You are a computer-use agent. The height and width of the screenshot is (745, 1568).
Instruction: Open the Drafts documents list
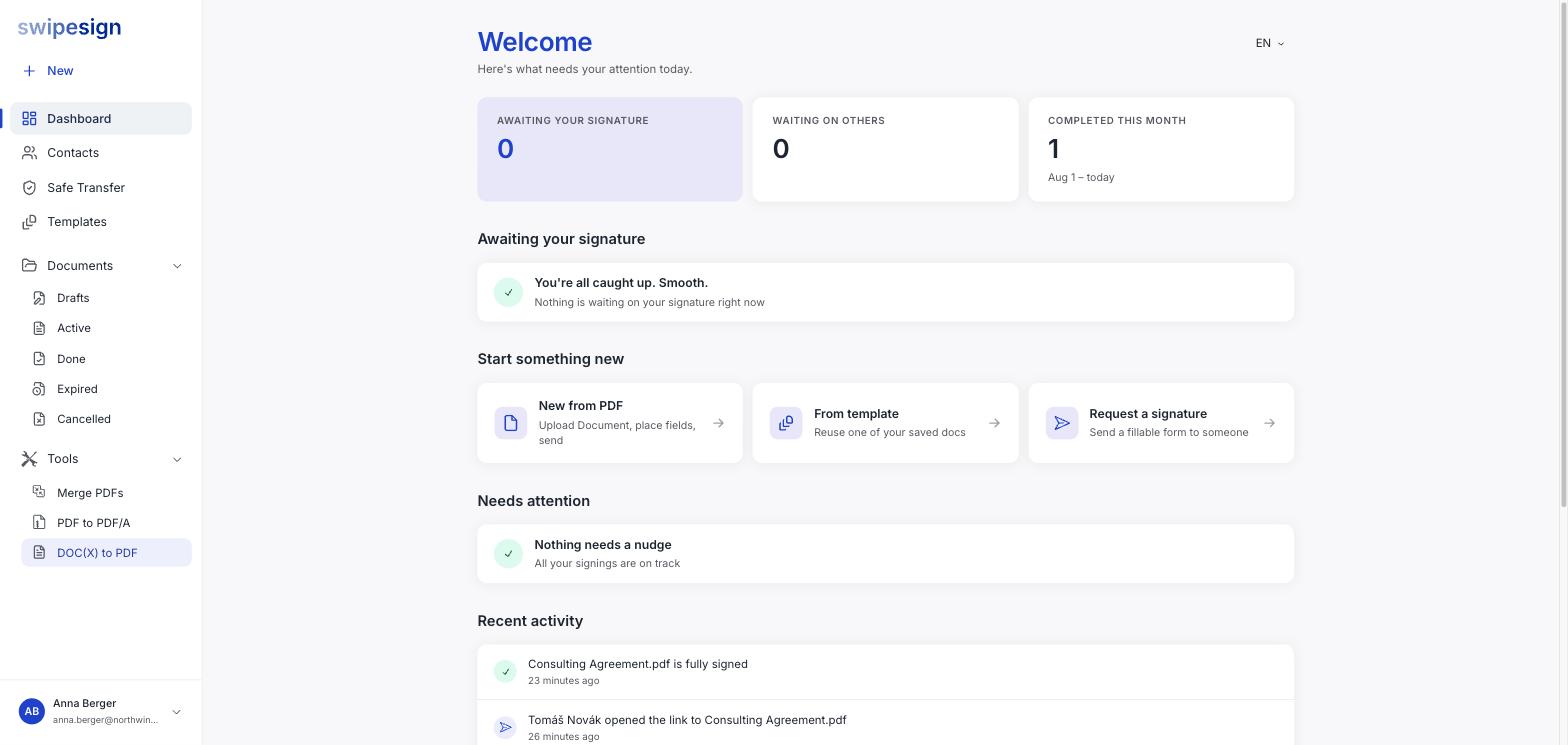click(x=106, y=298)
